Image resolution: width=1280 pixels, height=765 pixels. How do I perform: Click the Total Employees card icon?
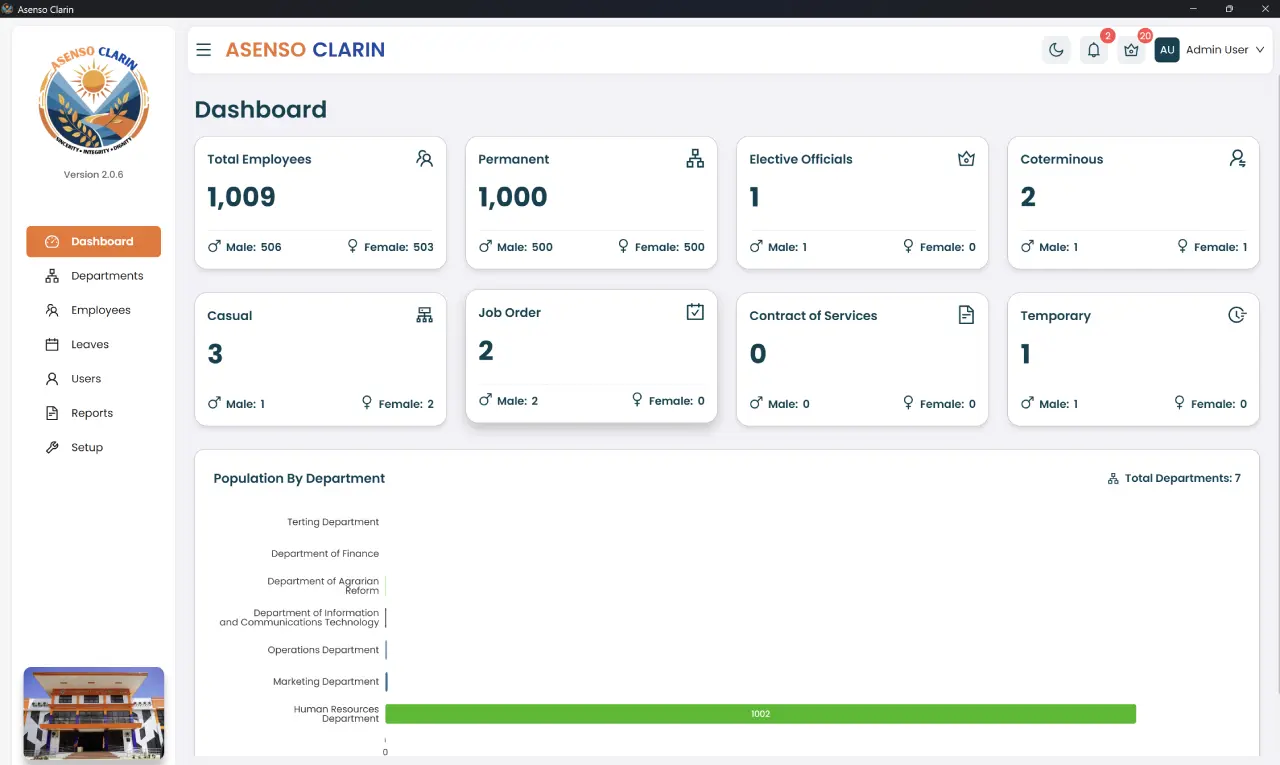[x=425, y=158]
